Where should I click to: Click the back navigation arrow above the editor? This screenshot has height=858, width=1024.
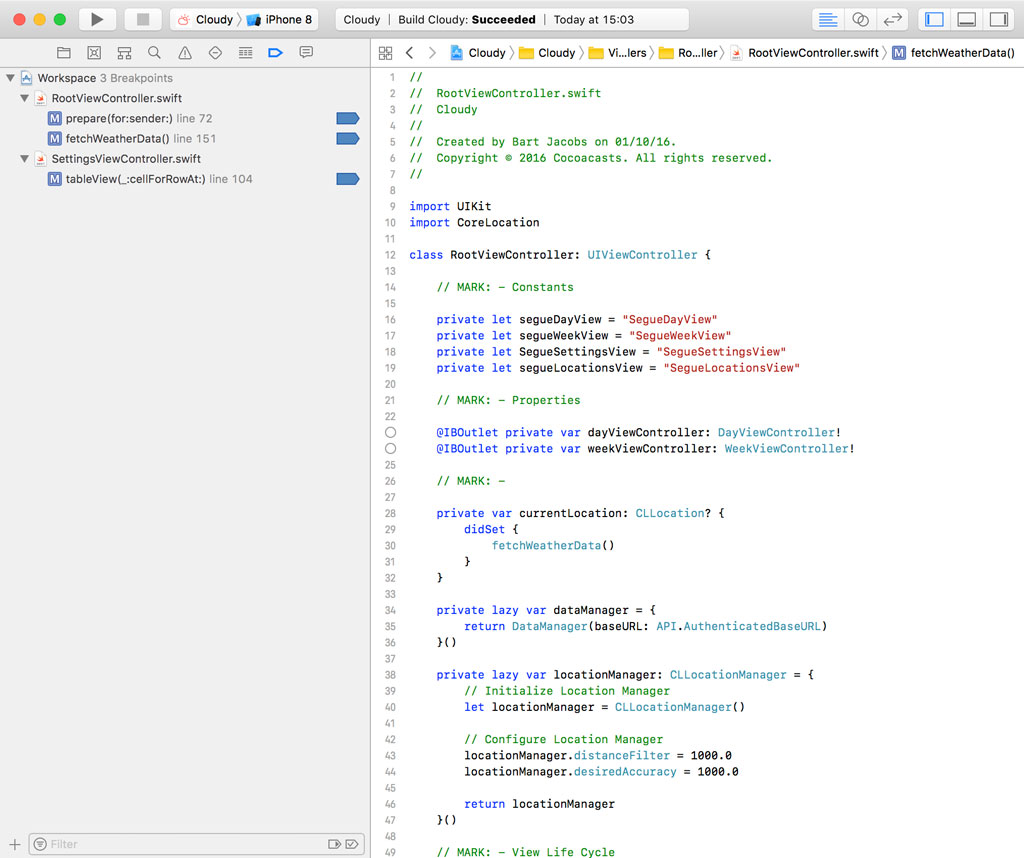point(408,52)
